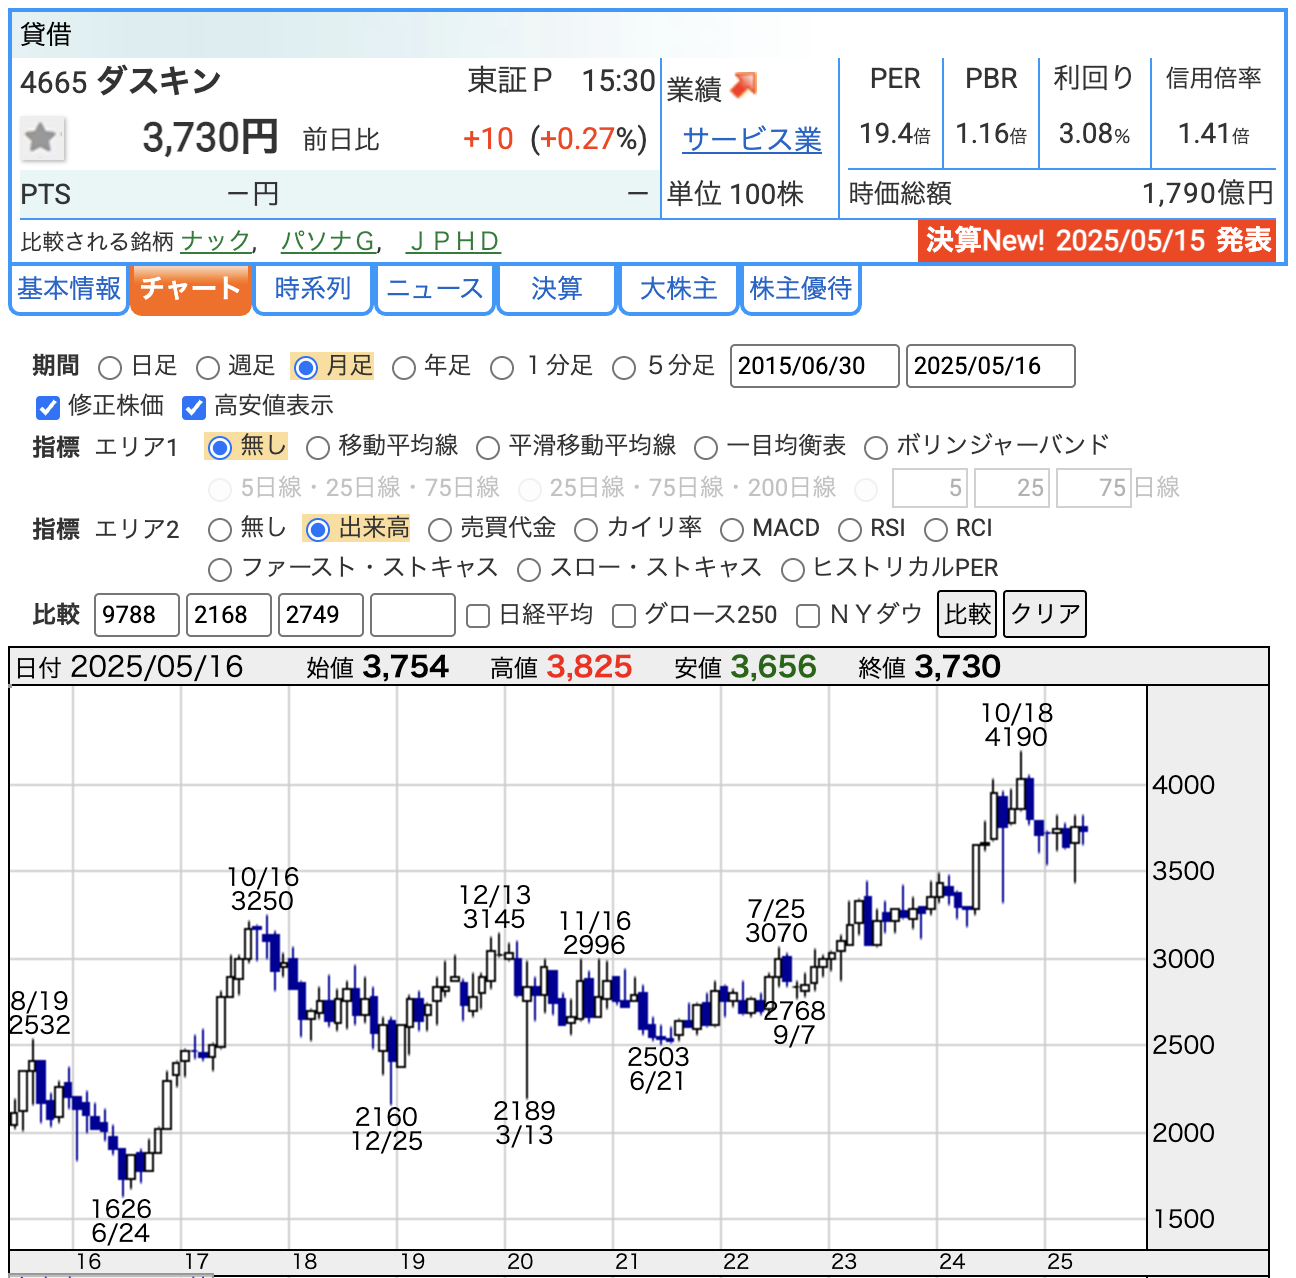
Task: Click the moving average field showing 25
Action: coord(1012,488)
